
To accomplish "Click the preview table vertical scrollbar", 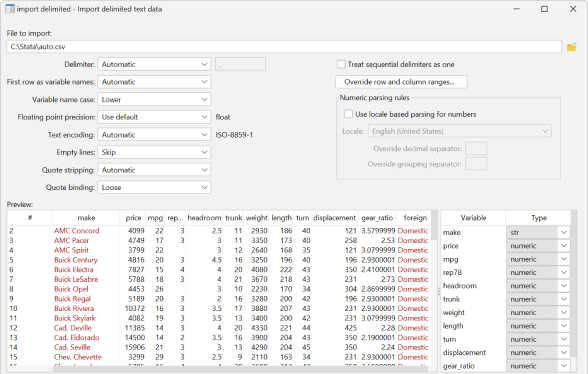I will [x=434, y=289].
